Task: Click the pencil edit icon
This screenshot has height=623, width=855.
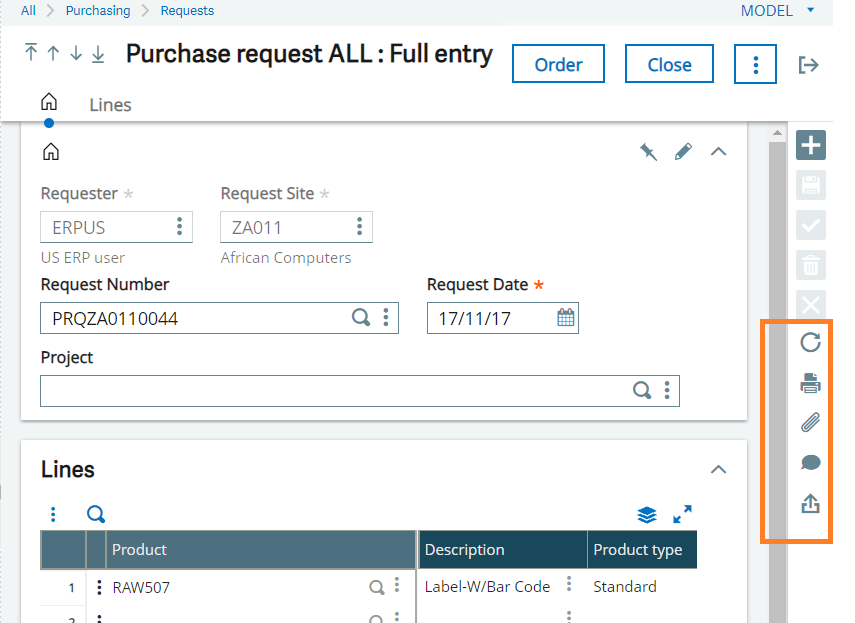Action: pos(683,152)
